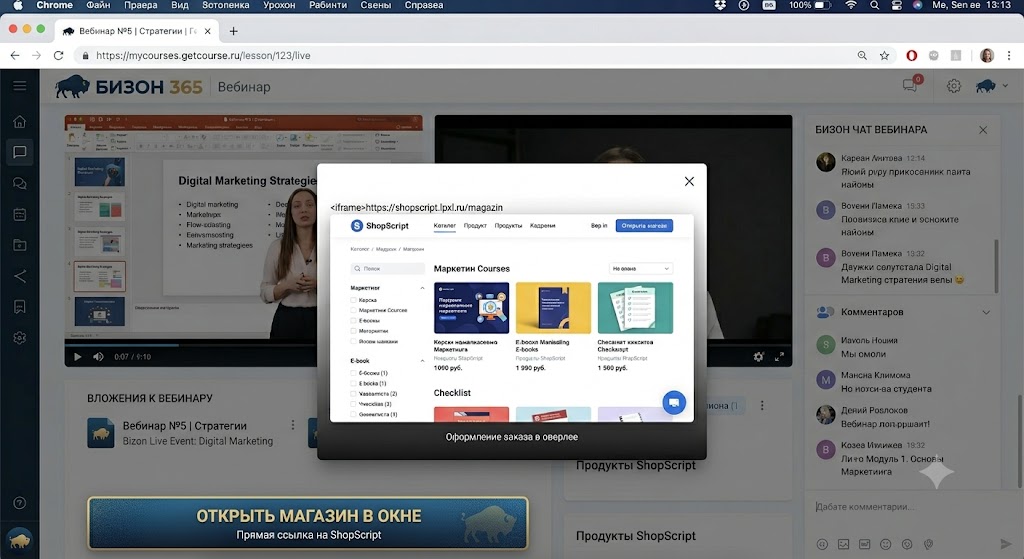Tick the Маркетнии Courcee filter checkbox
This screenshot has width=1024, height=559.
[x=353, y=310]
